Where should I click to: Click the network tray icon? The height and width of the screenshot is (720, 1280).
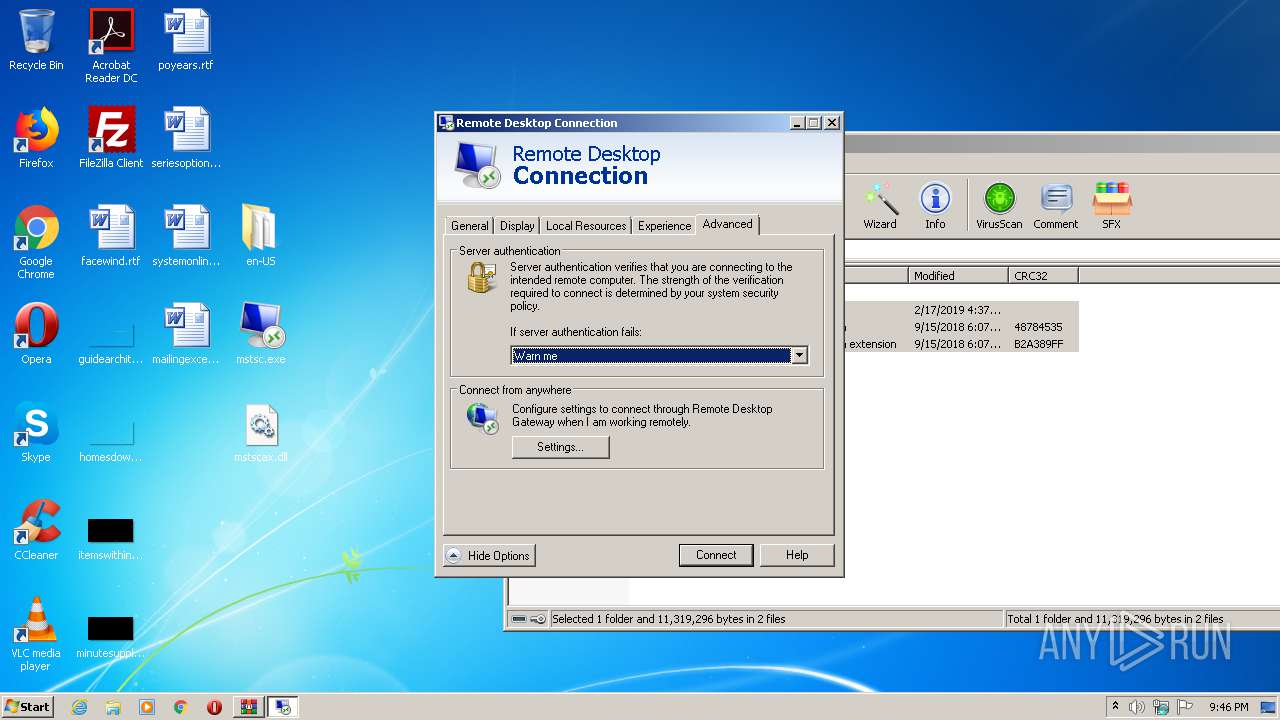pos(1161,707)
